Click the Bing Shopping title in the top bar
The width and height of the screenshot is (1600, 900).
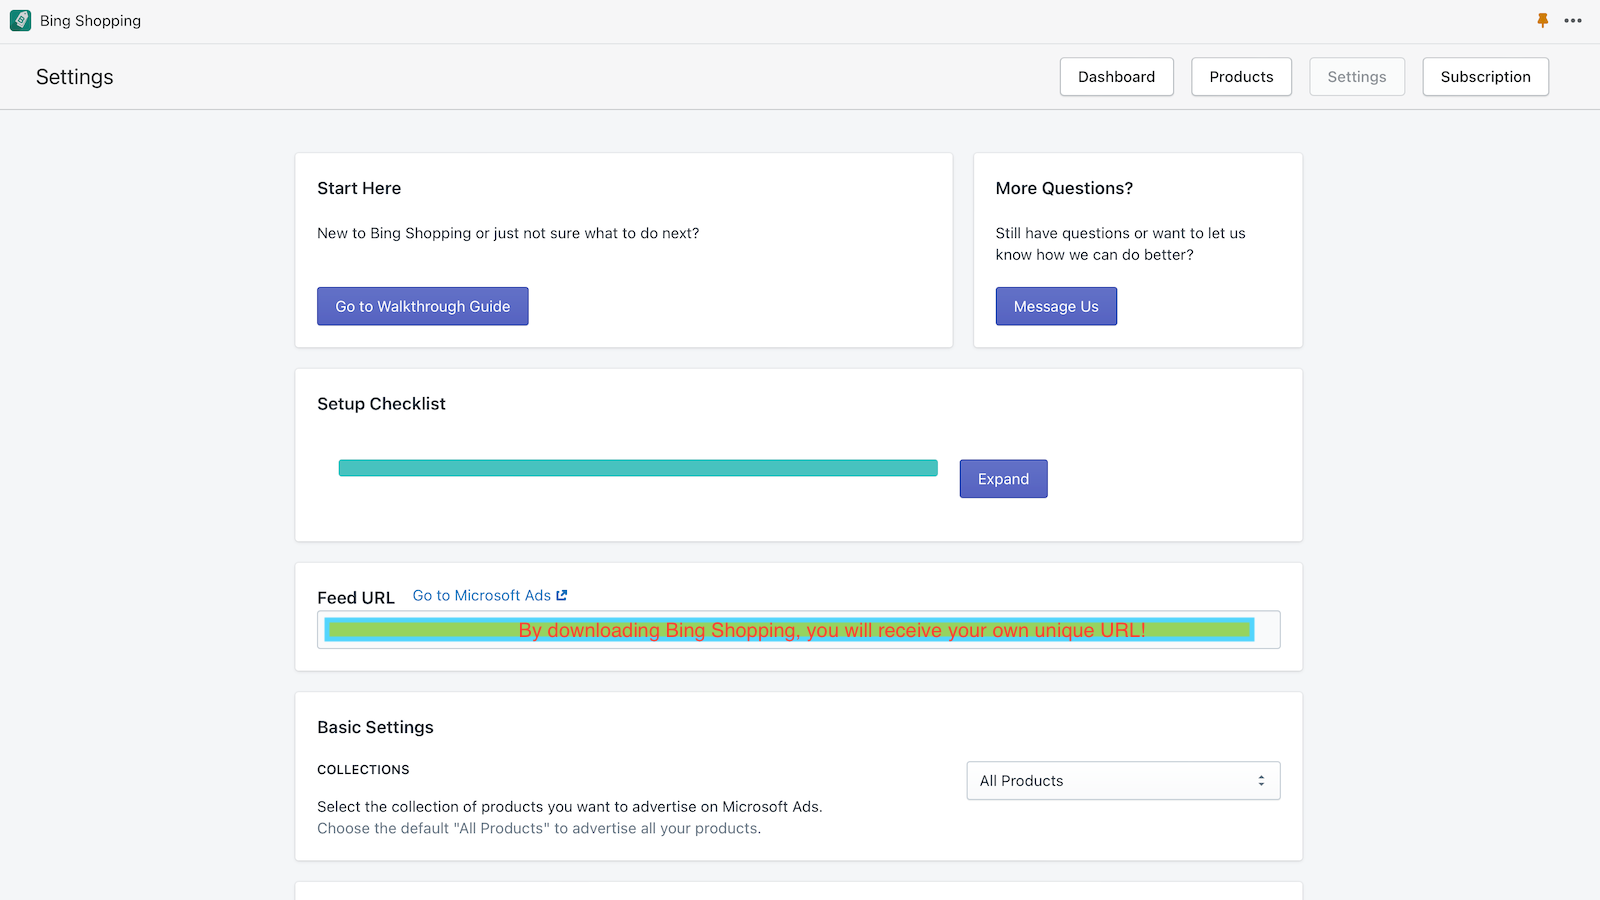[90, 20]
